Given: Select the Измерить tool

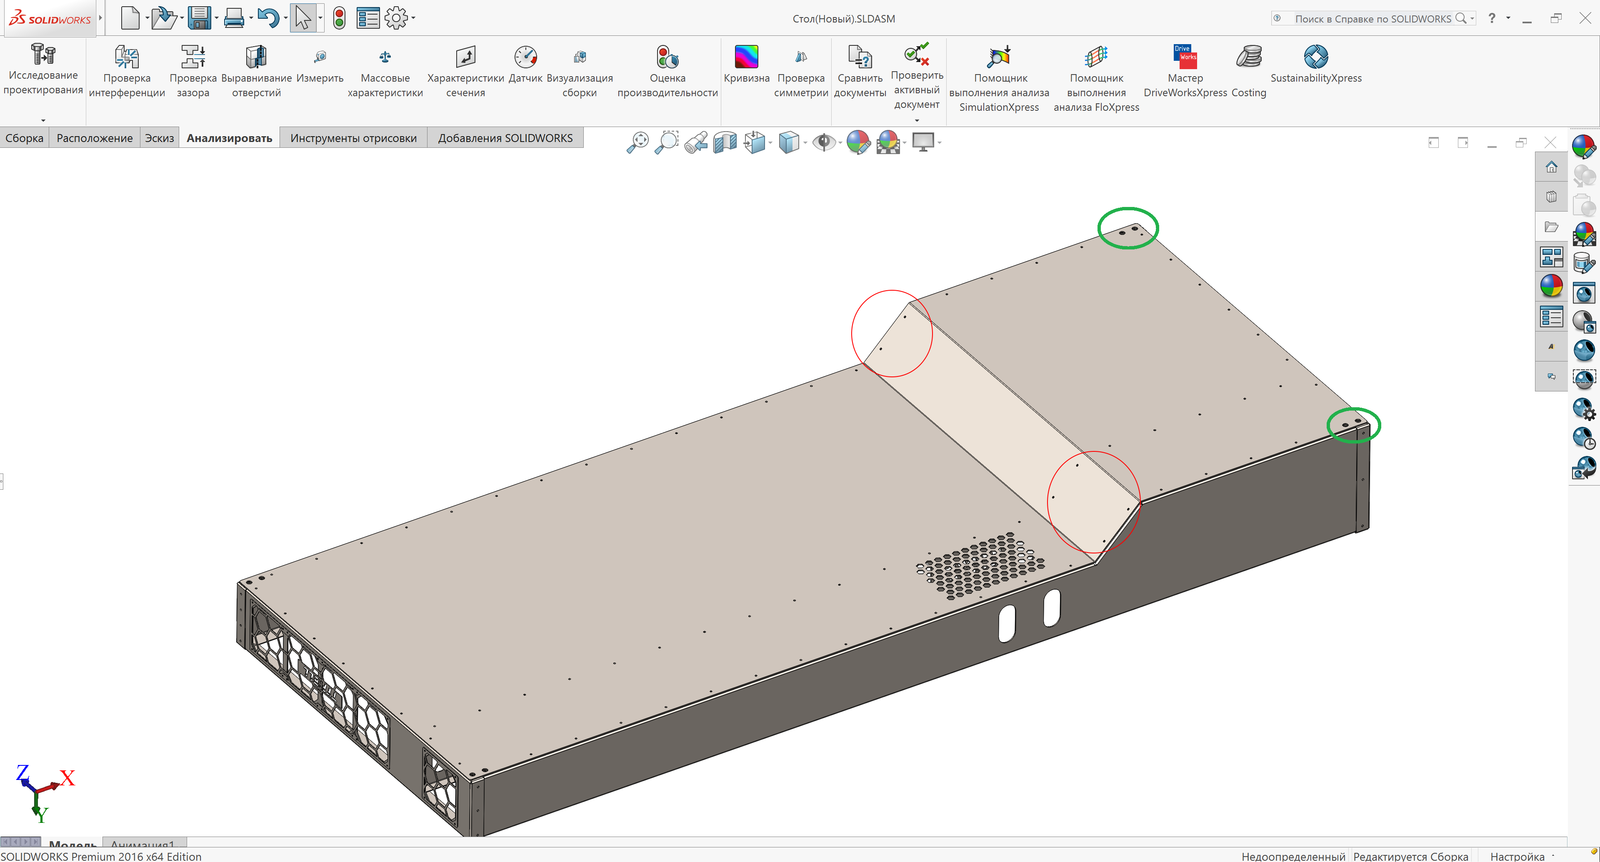Looking at the screenshot, I should tap(320, 65).
